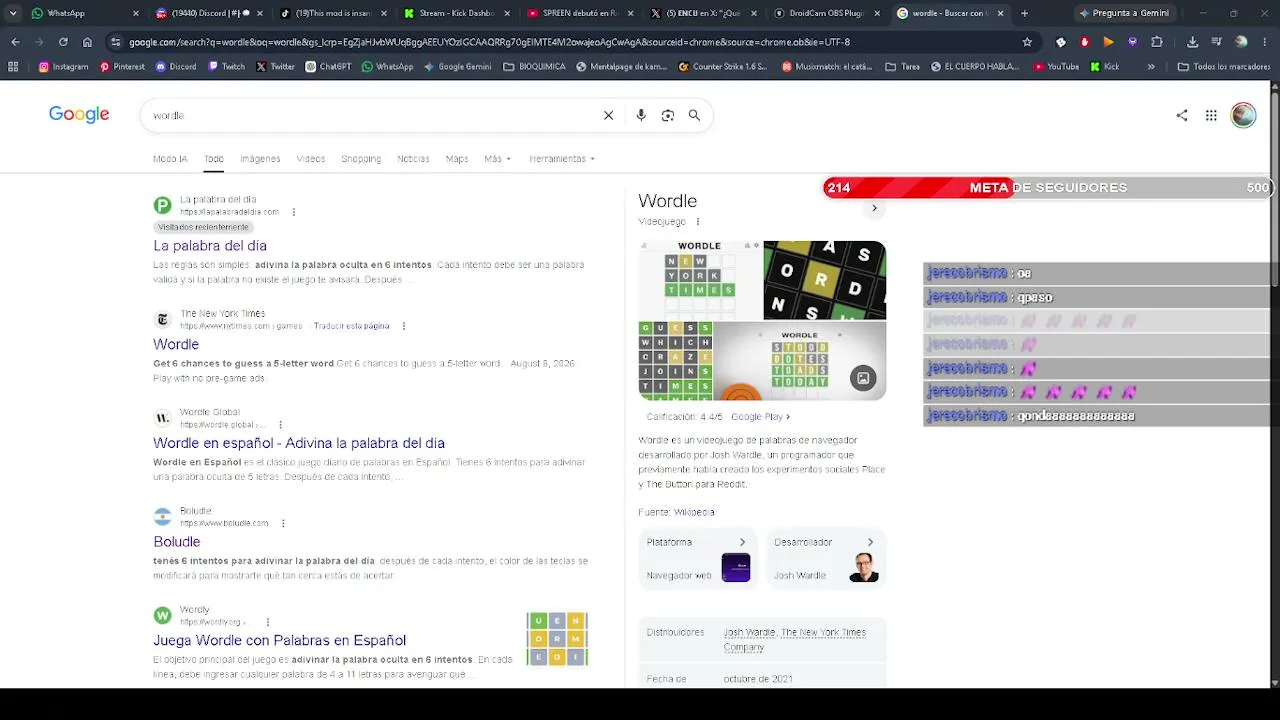Open the Google Play rating link

pos(760,417)
